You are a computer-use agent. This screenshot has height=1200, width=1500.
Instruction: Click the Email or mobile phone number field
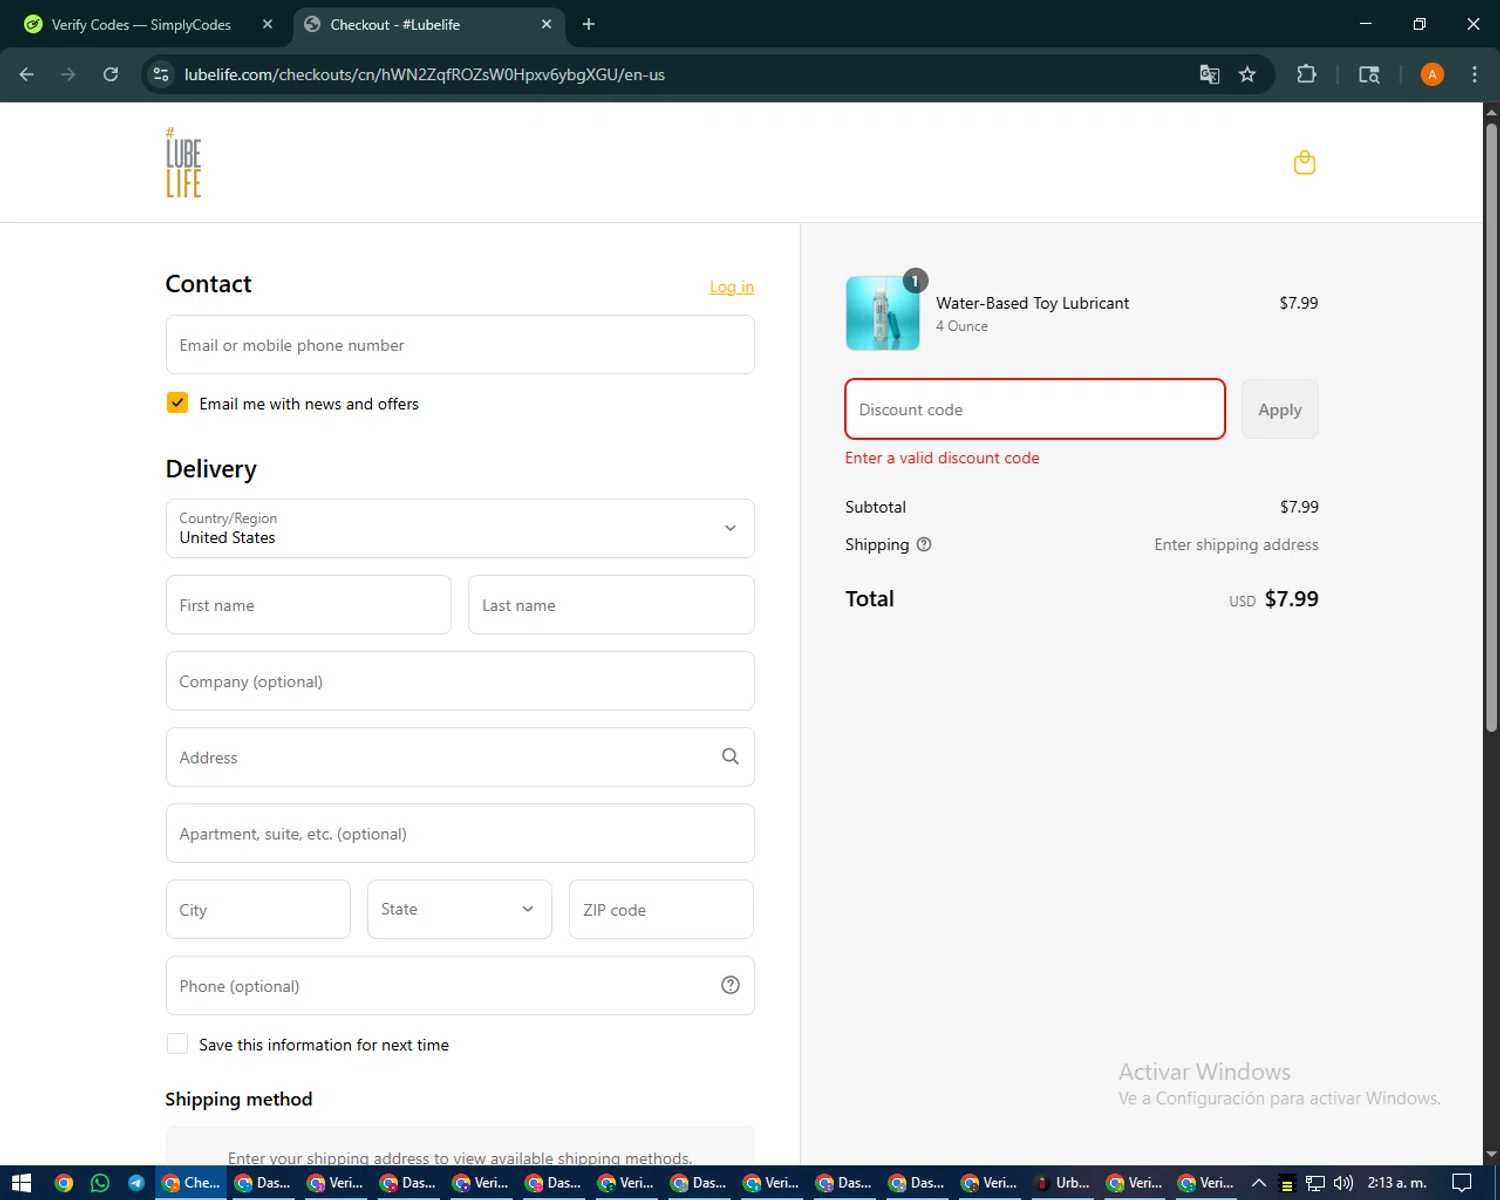[460, 345]
